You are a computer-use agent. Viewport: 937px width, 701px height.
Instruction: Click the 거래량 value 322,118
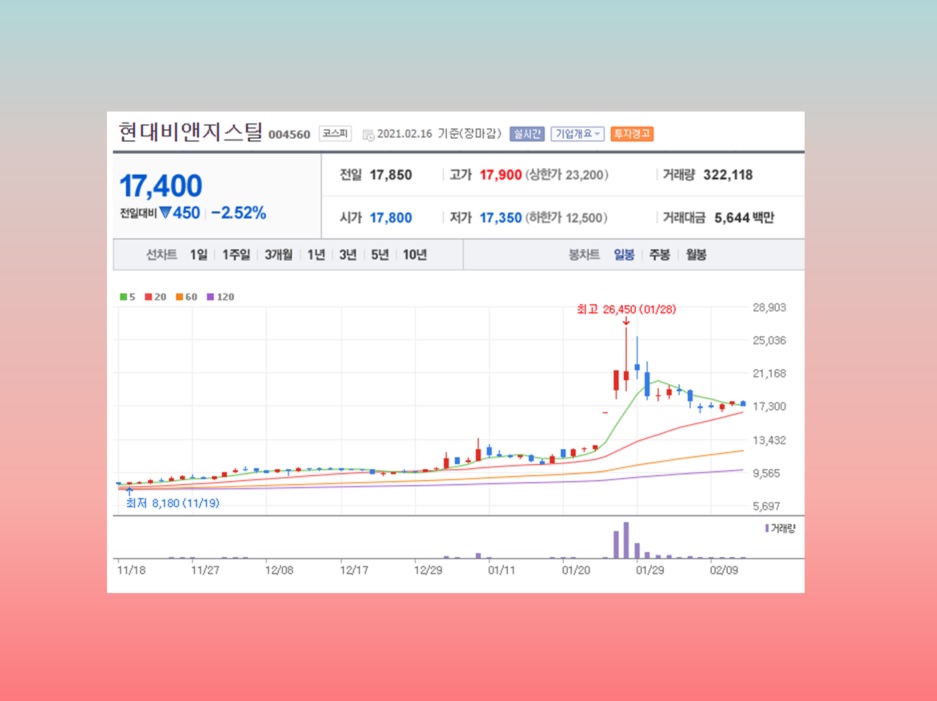tap(728, 175)
